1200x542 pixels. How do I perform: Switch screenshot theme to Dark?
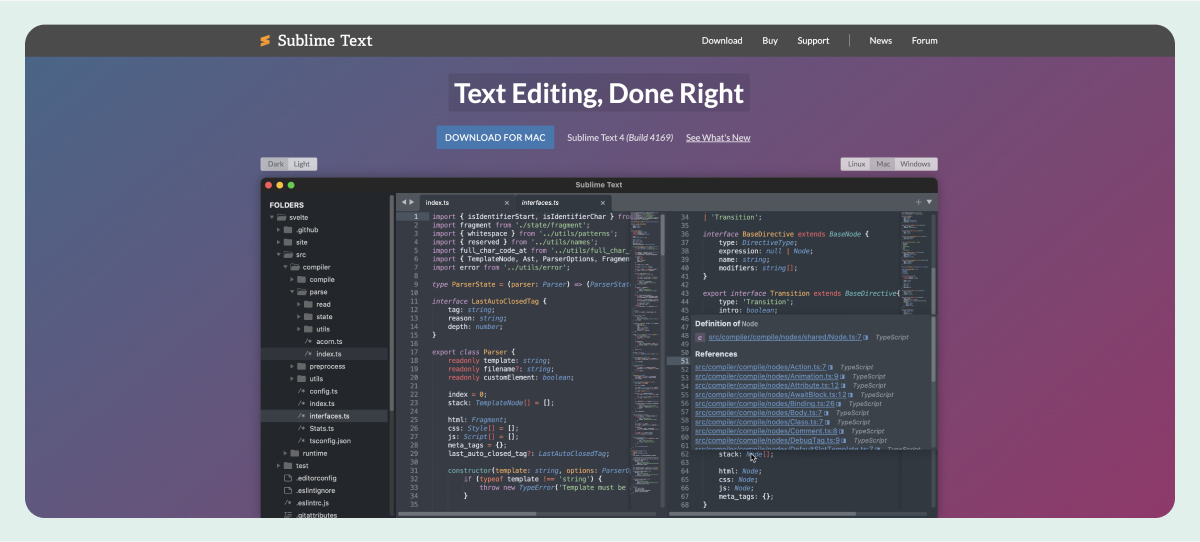click(x=275, y=164)
